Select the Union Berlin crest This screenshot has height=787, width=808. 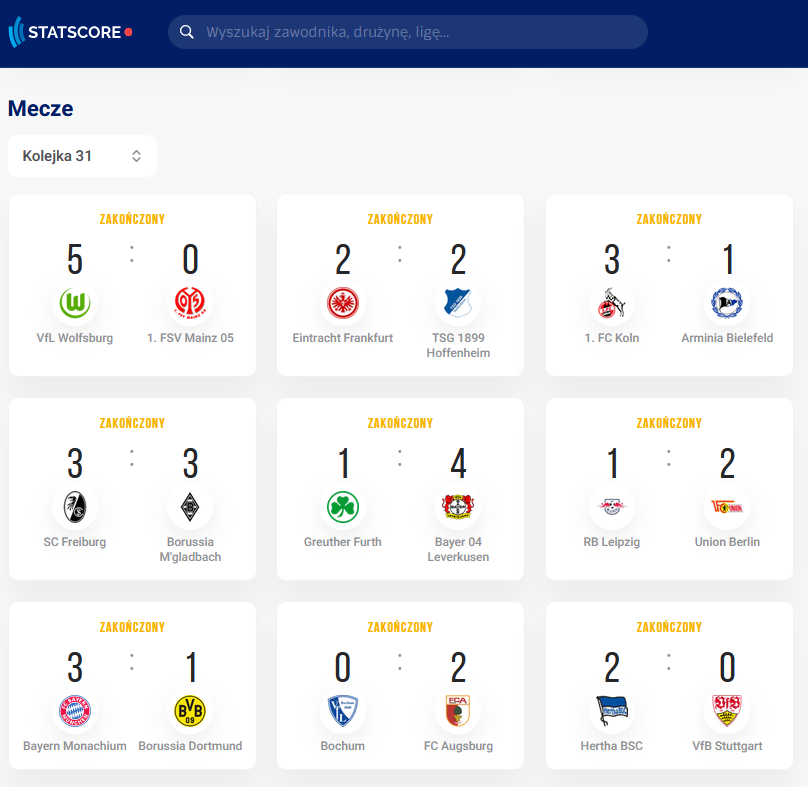point(727,507)
